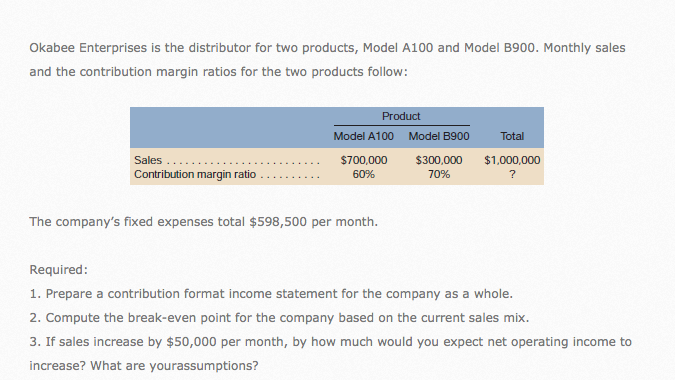Click the text 'What are yourassumptions?'
Viewport: 675px width, 380px height.
(x=174, y=366)
